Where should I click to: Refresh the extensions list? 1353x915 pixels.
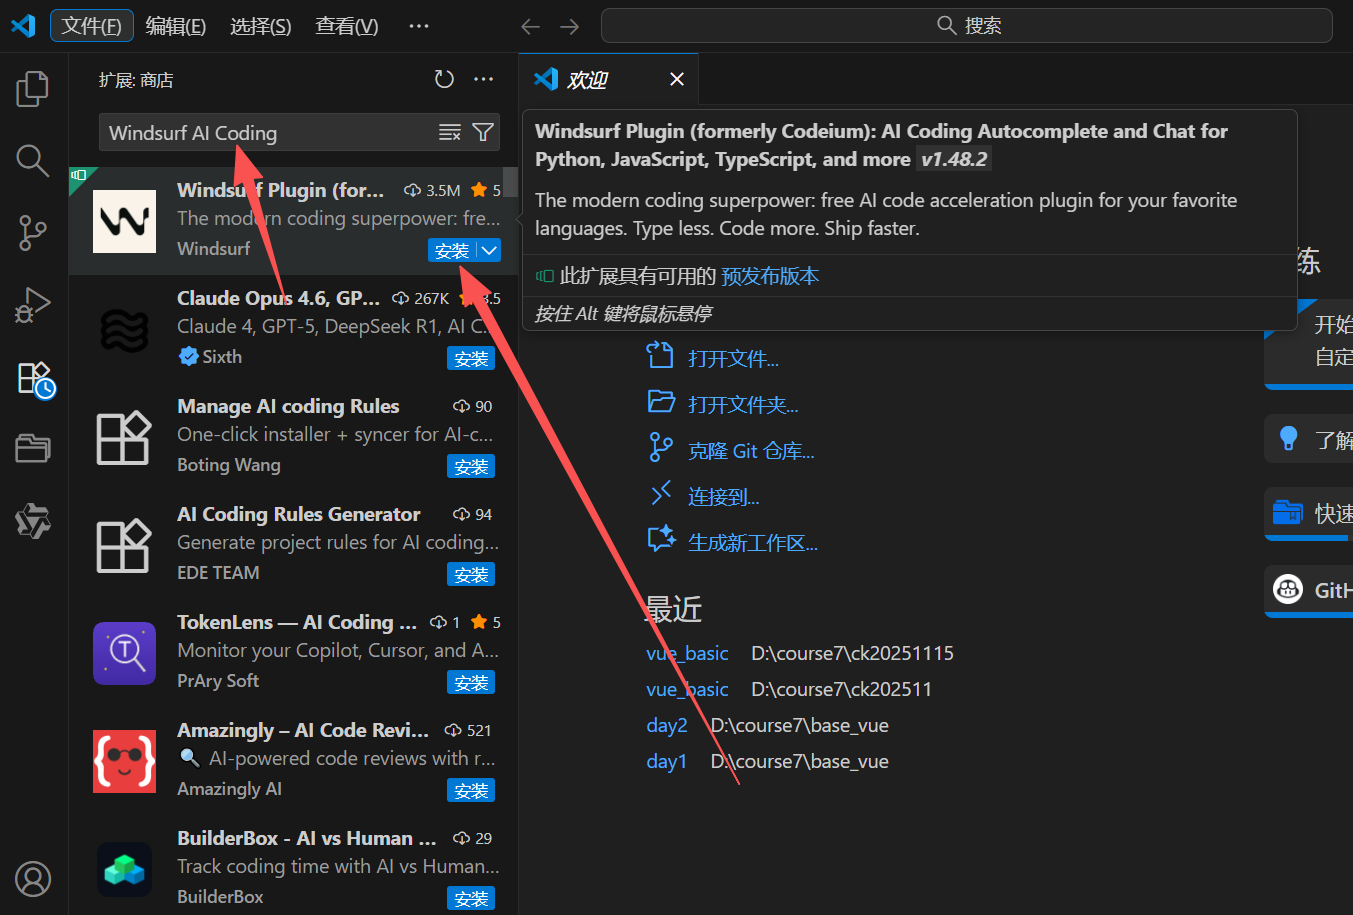pos(444,79)
